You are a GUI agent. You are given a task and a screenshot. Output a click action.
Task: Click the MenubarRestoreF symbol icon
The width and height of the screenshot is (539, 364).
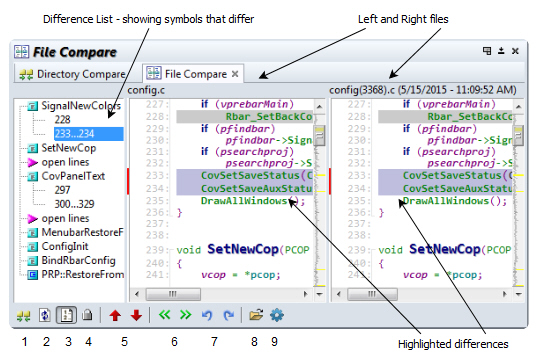pyautogui.click(x=33, y=233)
